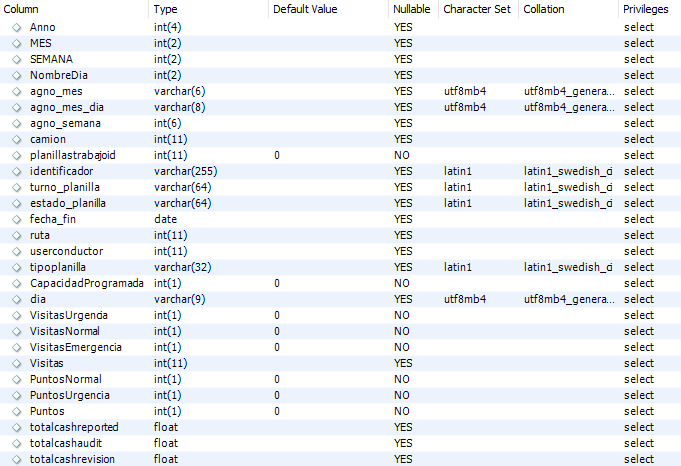Viewport: 681px width, 466px height.
Task: Click the diamond icon beside agno_mes
Action: (17, 92)
